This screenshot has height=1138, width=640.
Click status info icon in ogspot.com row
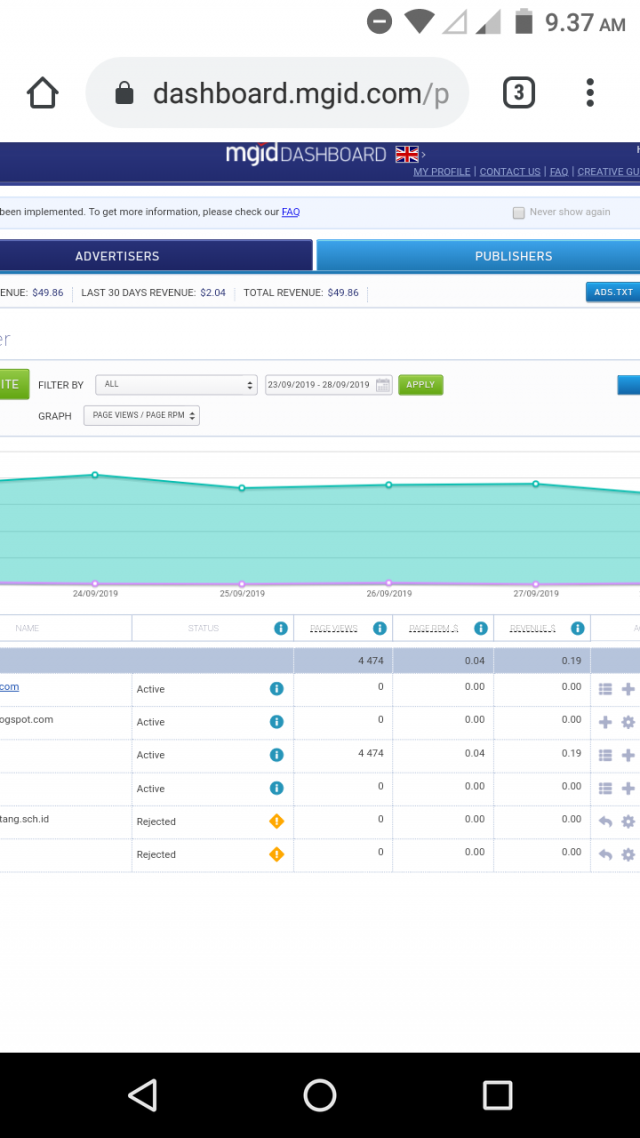276,722
